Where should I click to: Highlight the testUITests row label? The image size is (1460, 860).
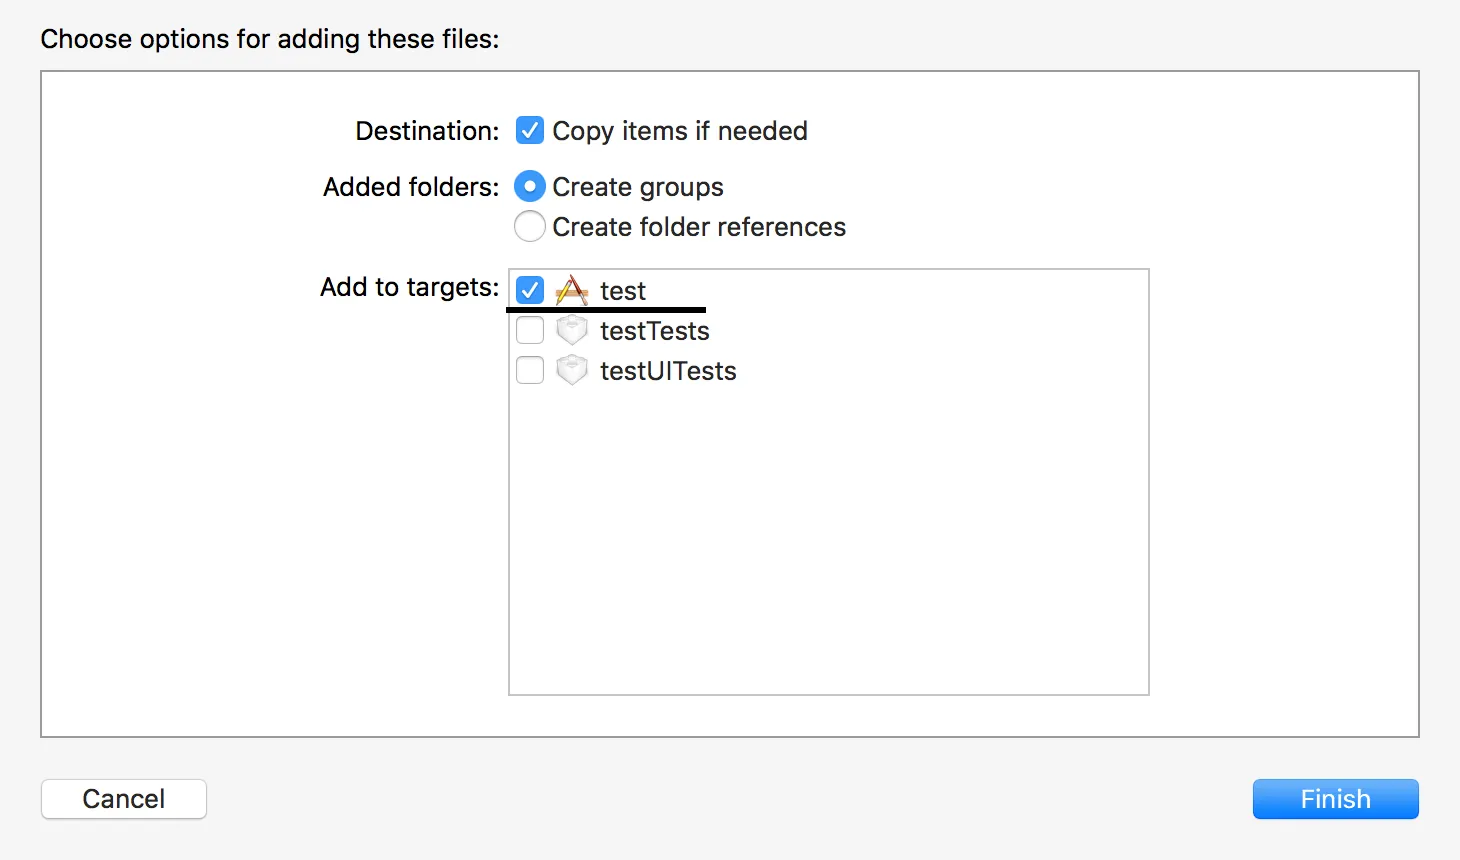[668, 371]
